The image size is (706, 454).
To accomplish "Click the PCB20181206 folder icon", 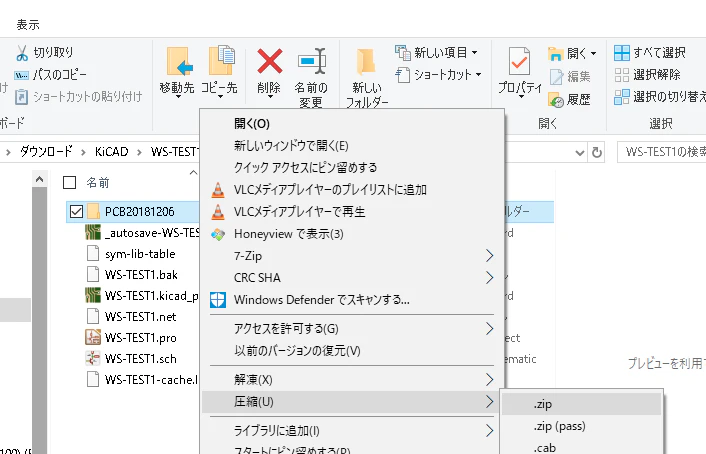I will click(x=93, y=211).
